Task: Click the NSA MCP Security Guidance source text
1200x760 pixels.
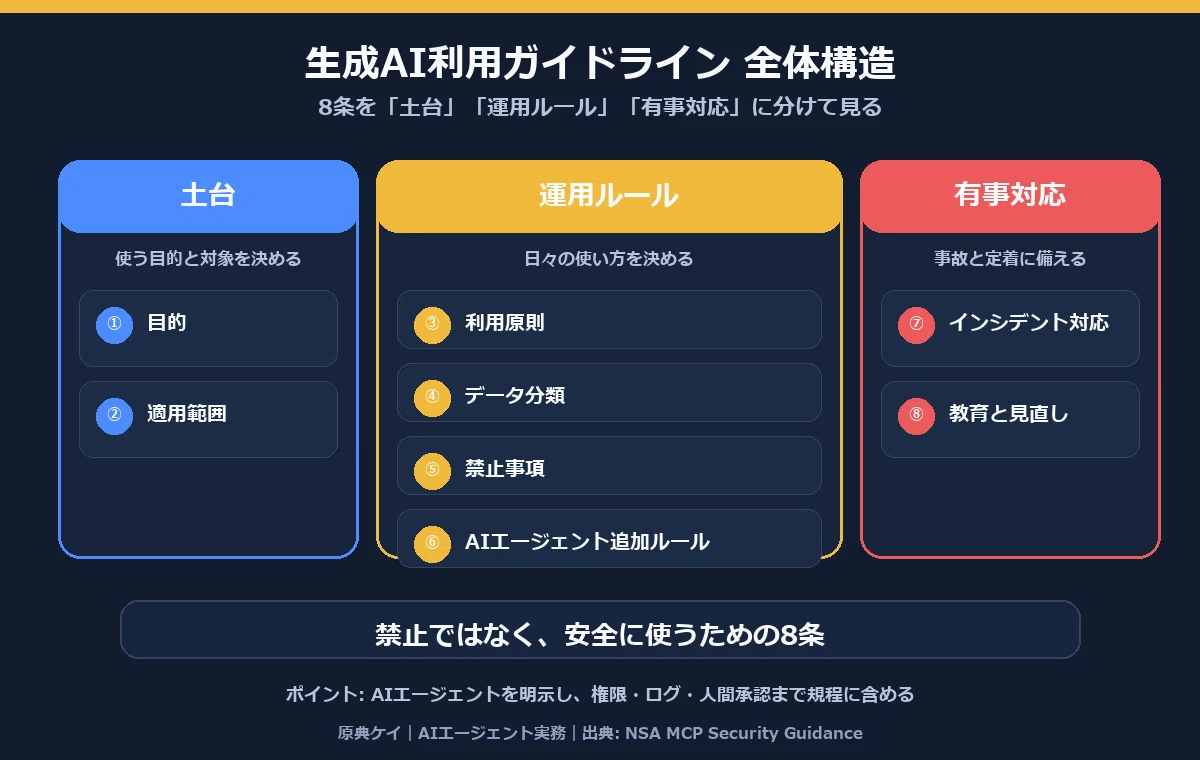Action: click(744, 733)
